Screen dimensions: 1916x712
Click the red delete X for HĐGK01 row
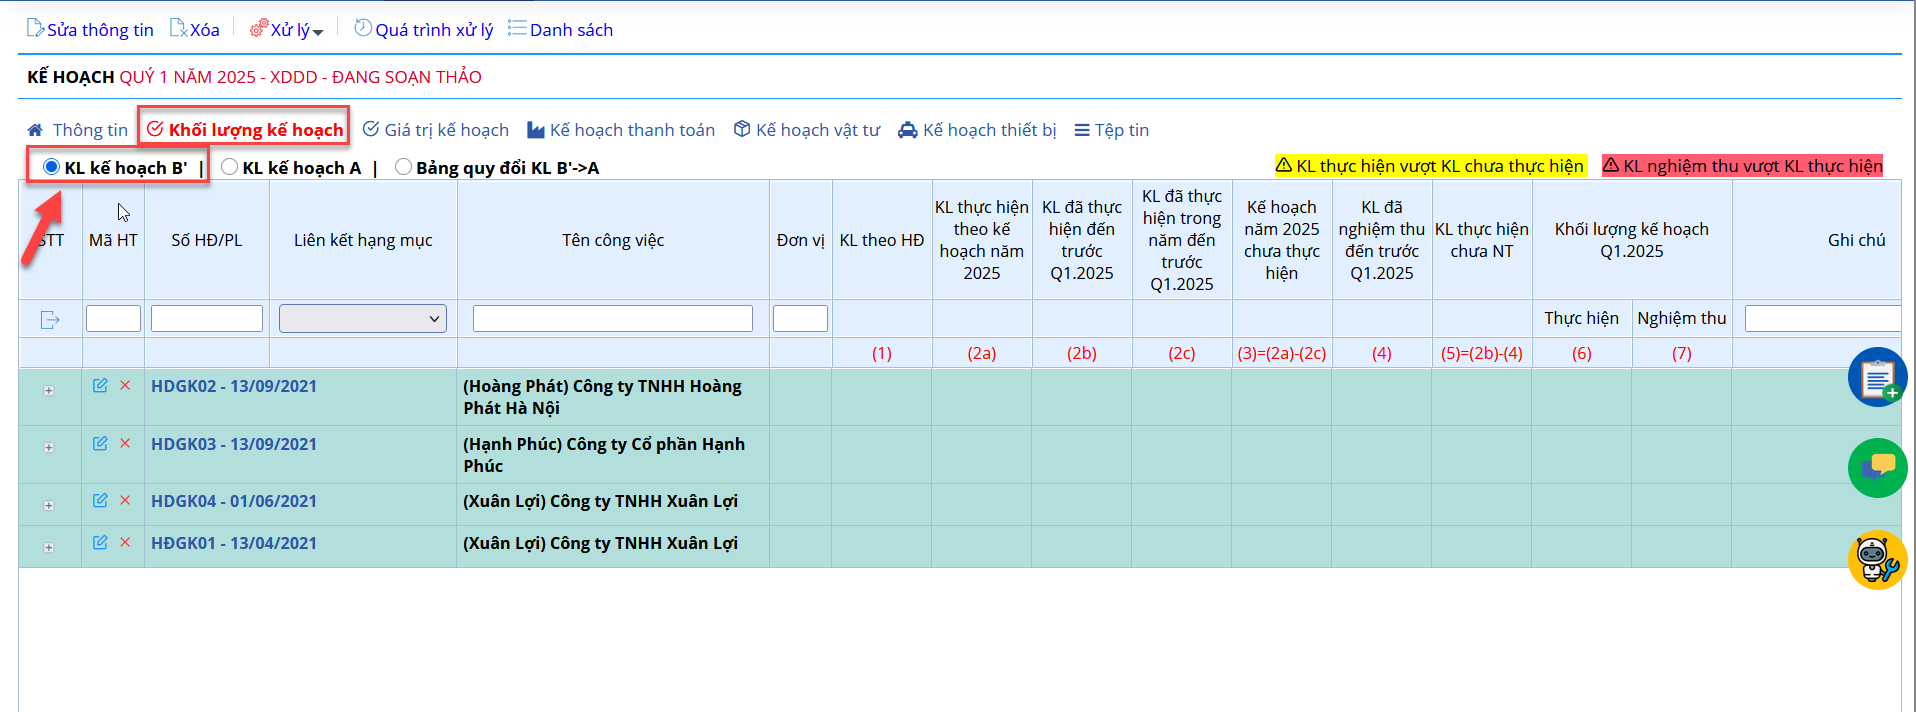[x=125, y=542]
